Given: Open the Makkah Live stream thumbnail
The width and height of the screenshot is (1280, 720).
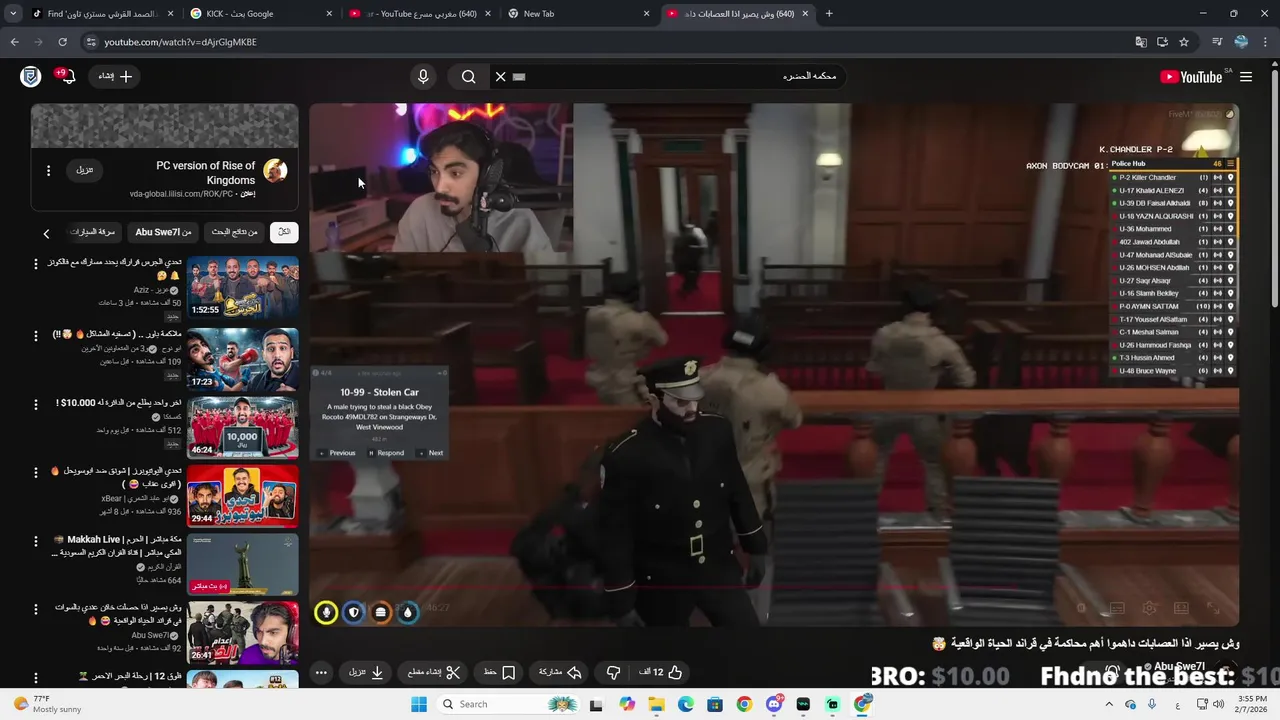Looking at the screenshot, I should tap(242, 565).
